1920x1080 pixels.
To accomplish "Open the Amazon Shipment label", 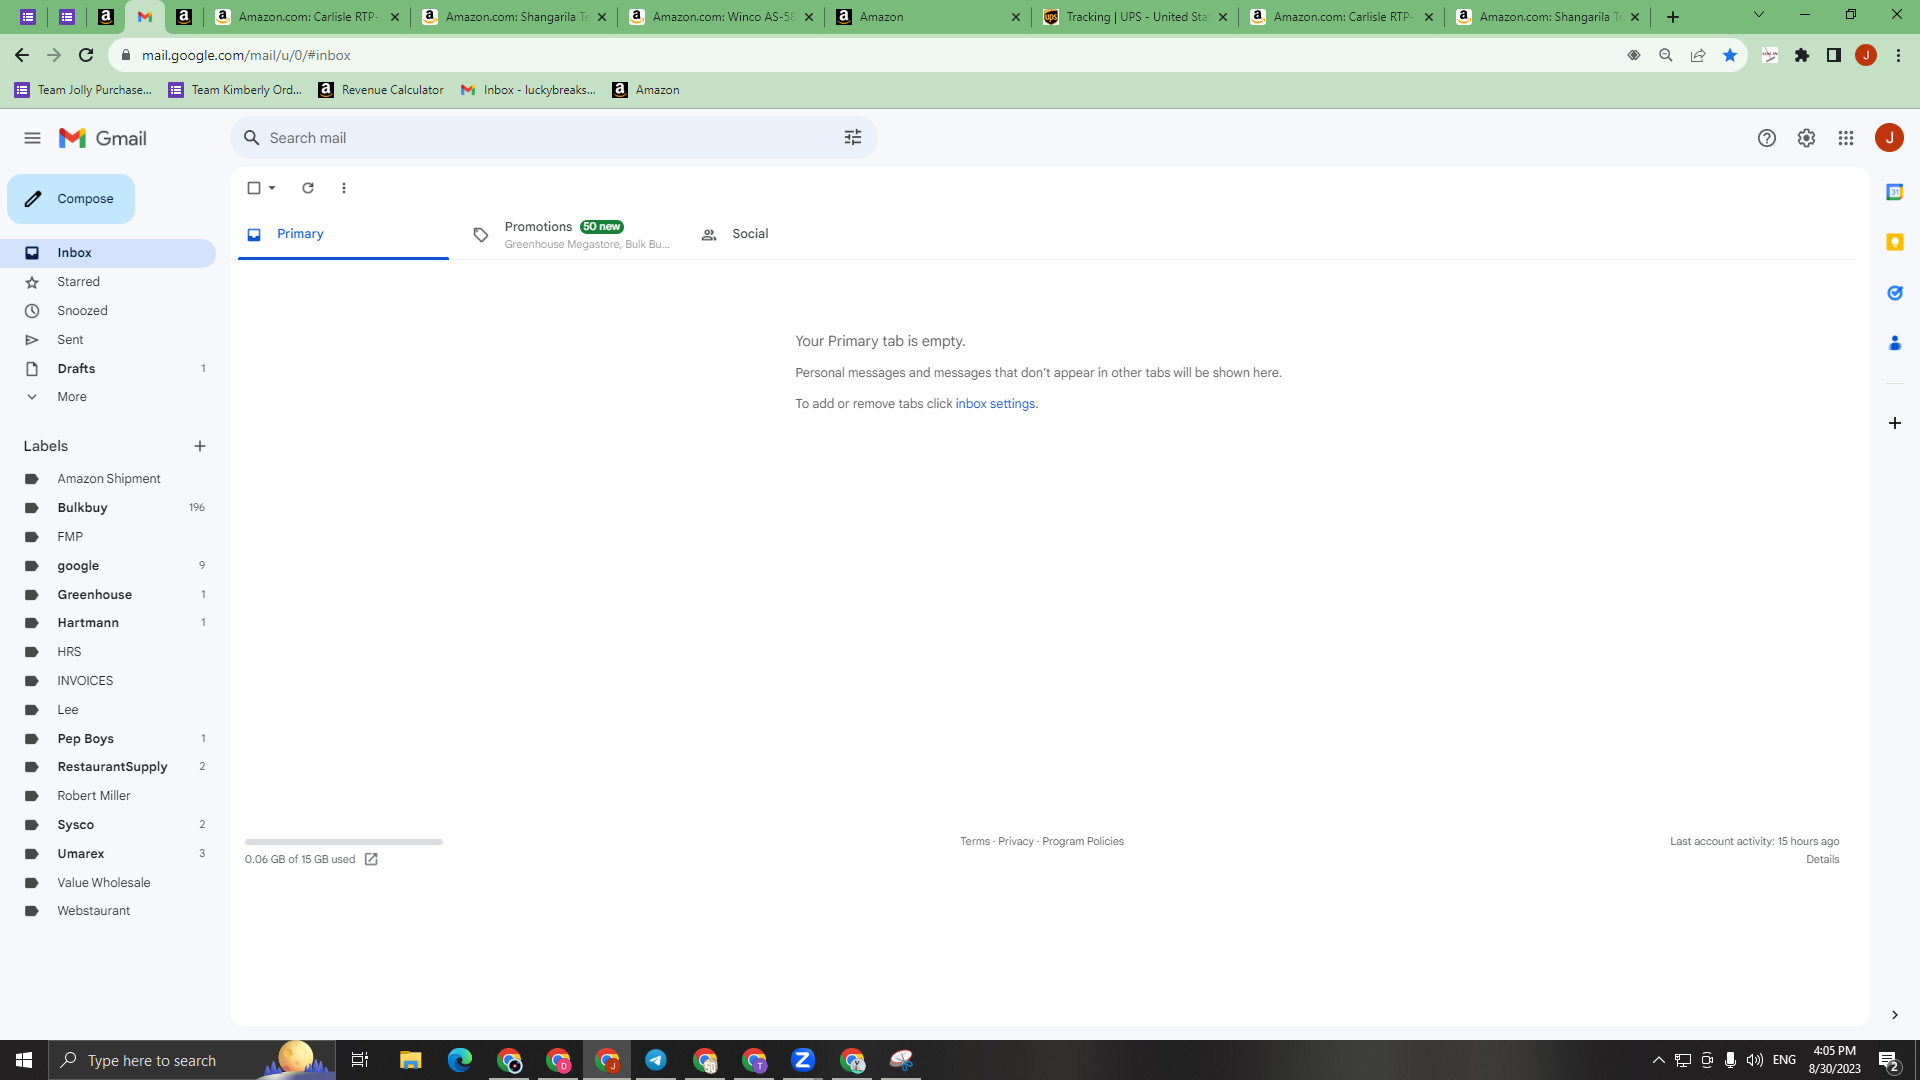I will (x=108, y=479).
